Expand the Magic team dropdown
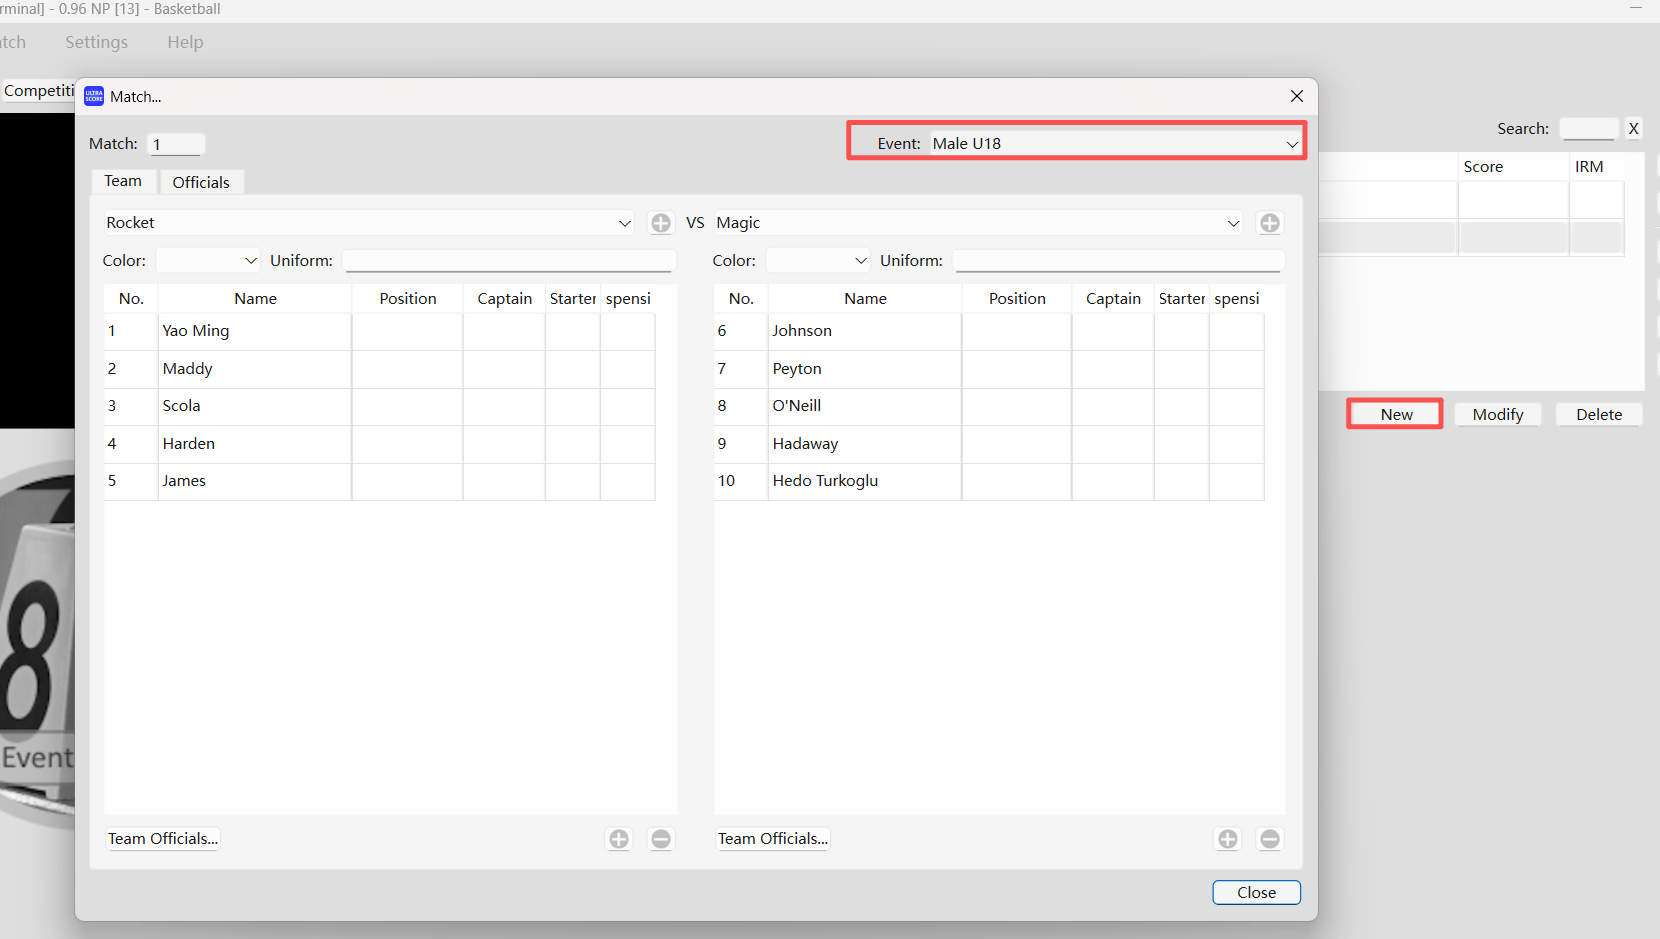This screenshot has height=939, width=1660. tap(1233, 223)
